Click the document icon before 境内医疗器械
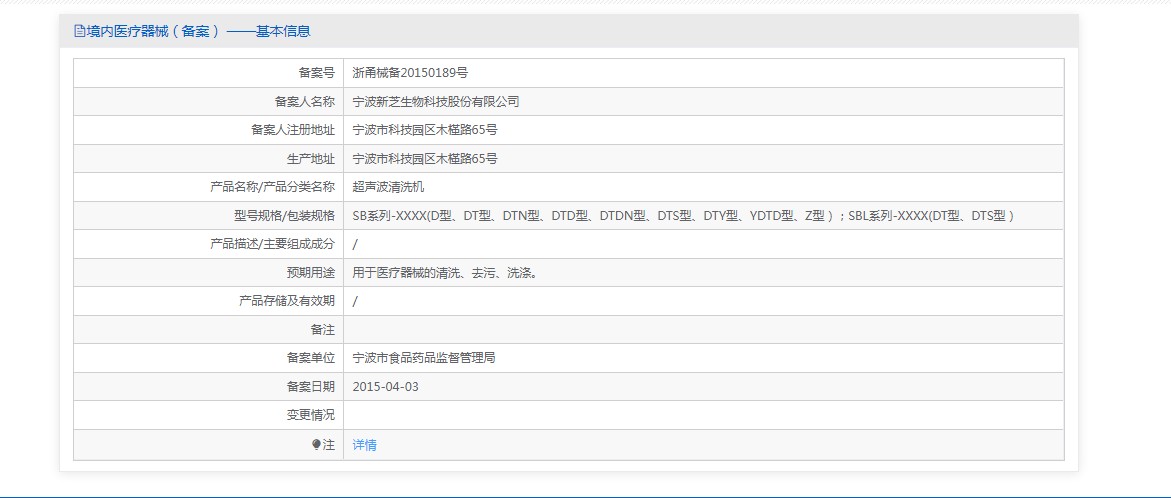Image resolution: width=1171 pixels, height=498 pixels. (x=79, y=31)
